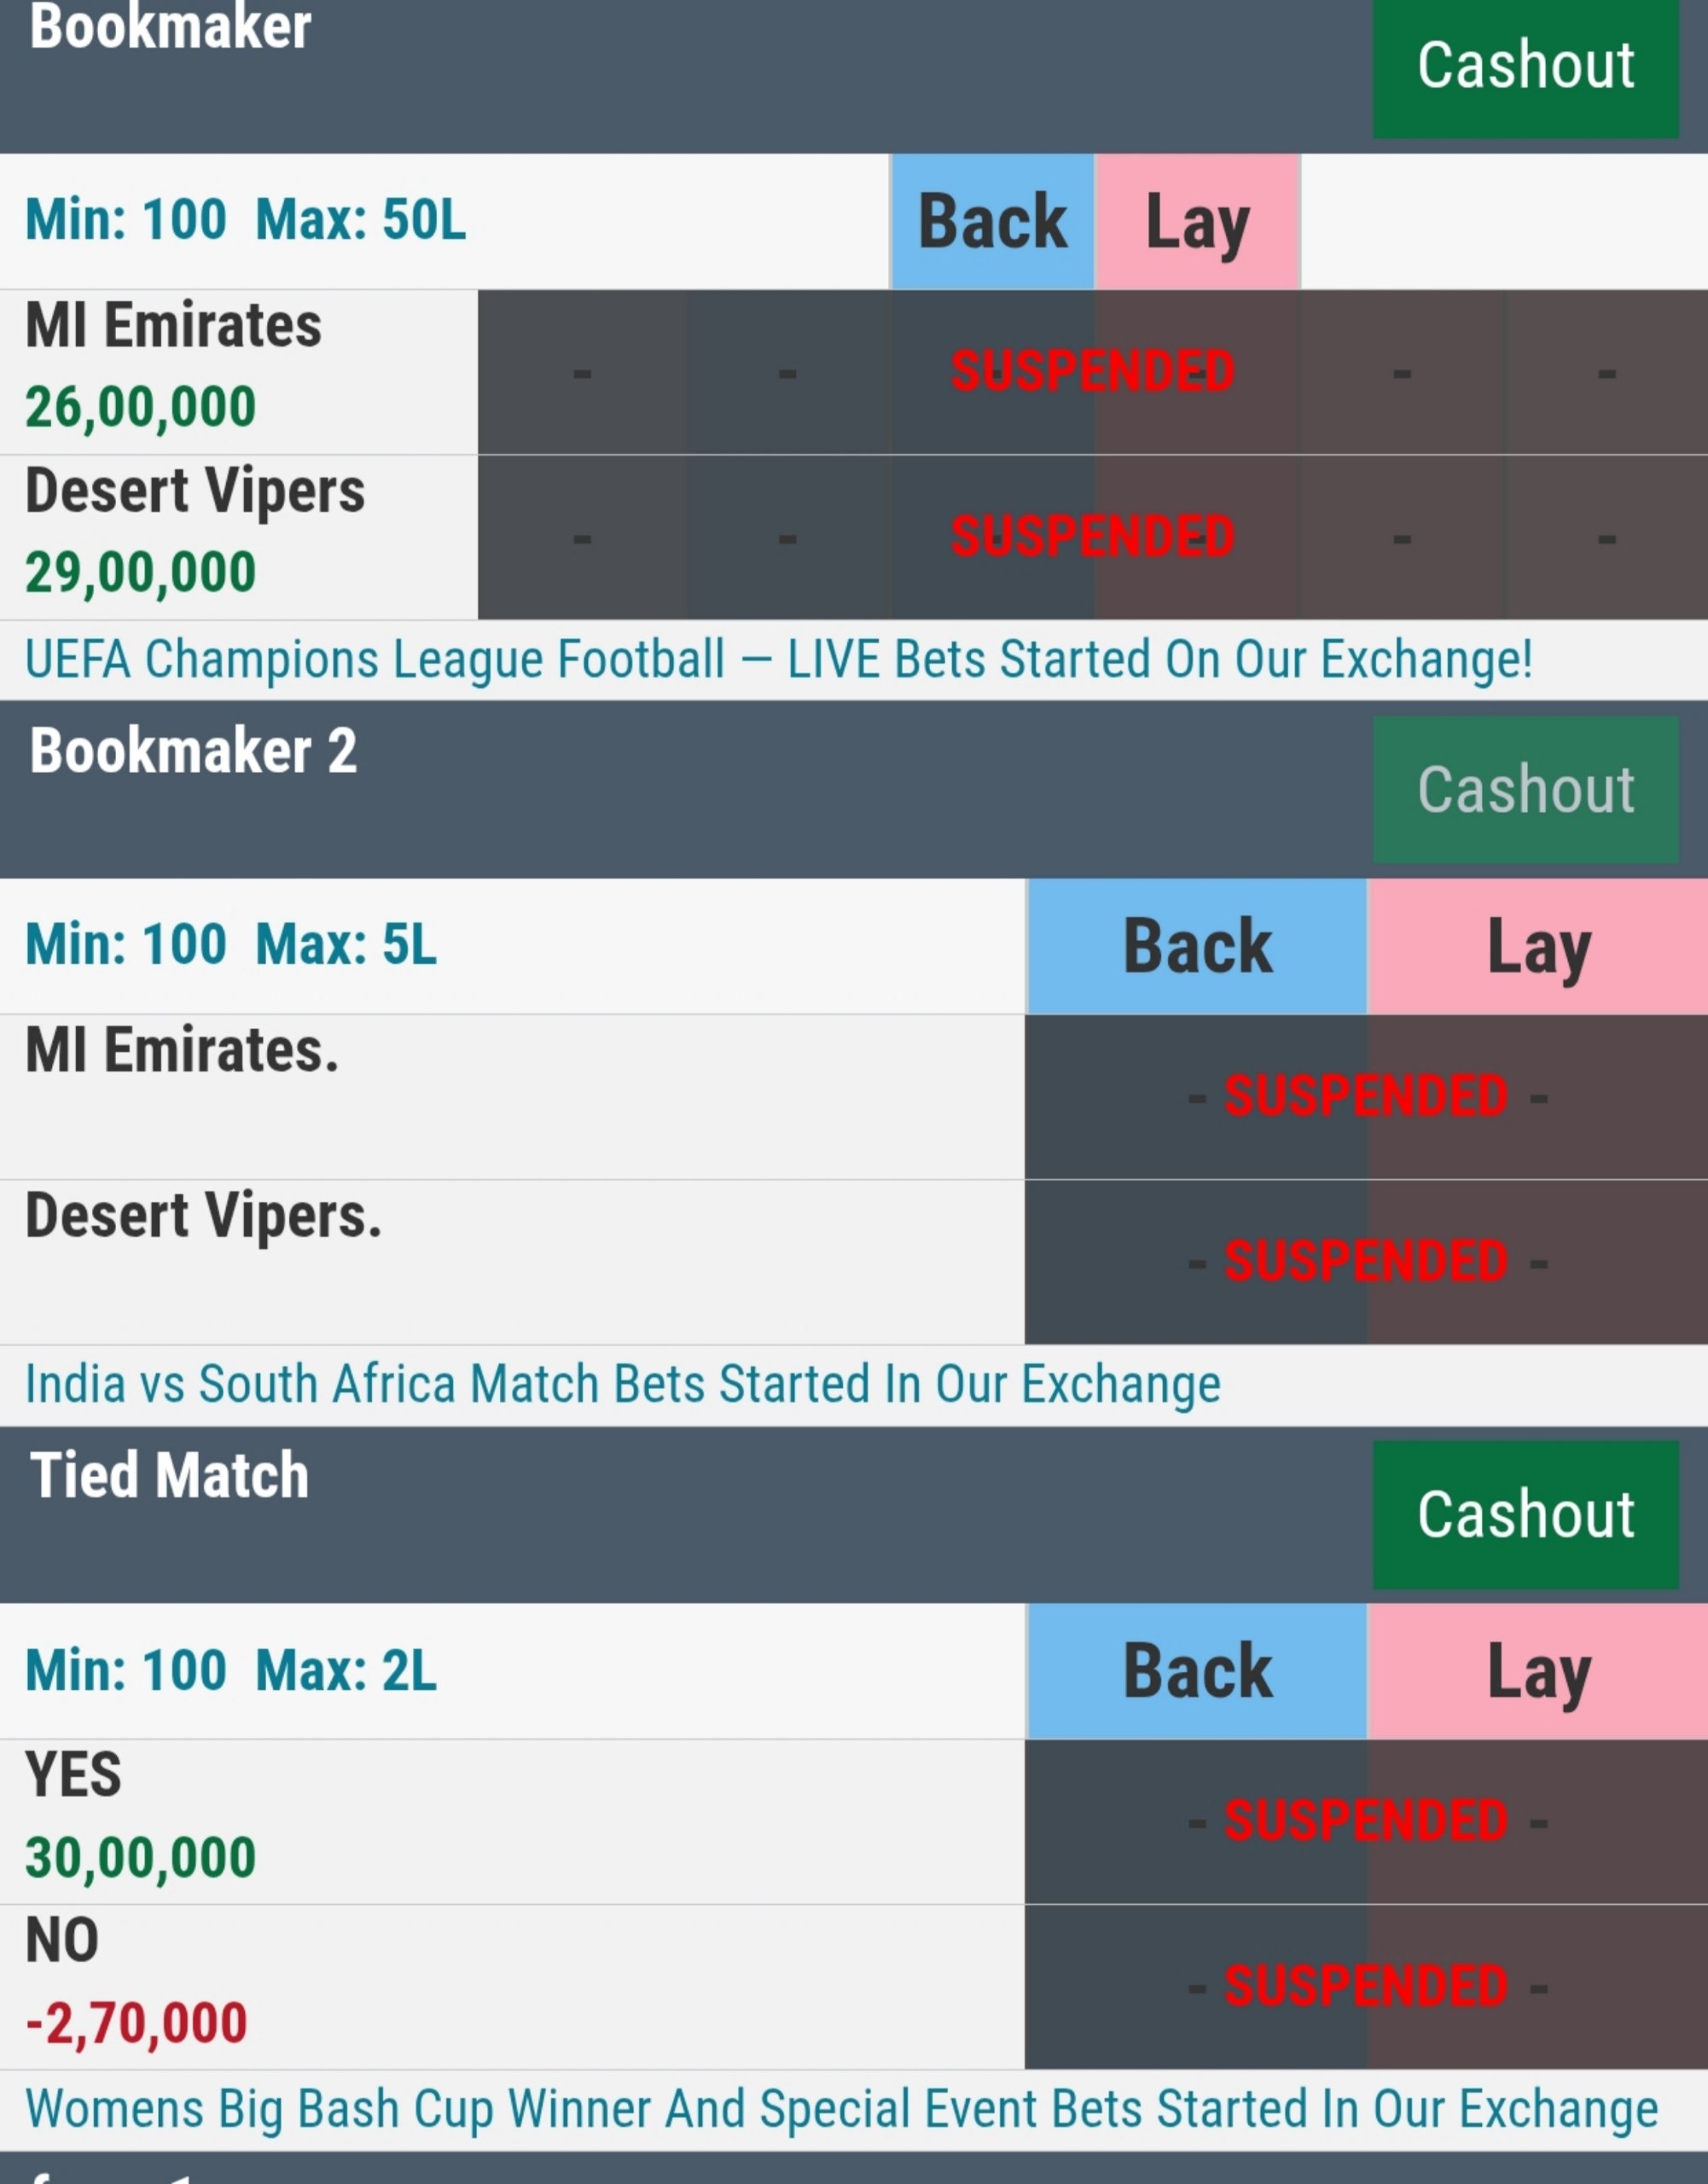The height and width of the screenshot is (2184, 1708).
Task: Tap the Min 100 Max 2L limits label
Action: point(231,1671)
